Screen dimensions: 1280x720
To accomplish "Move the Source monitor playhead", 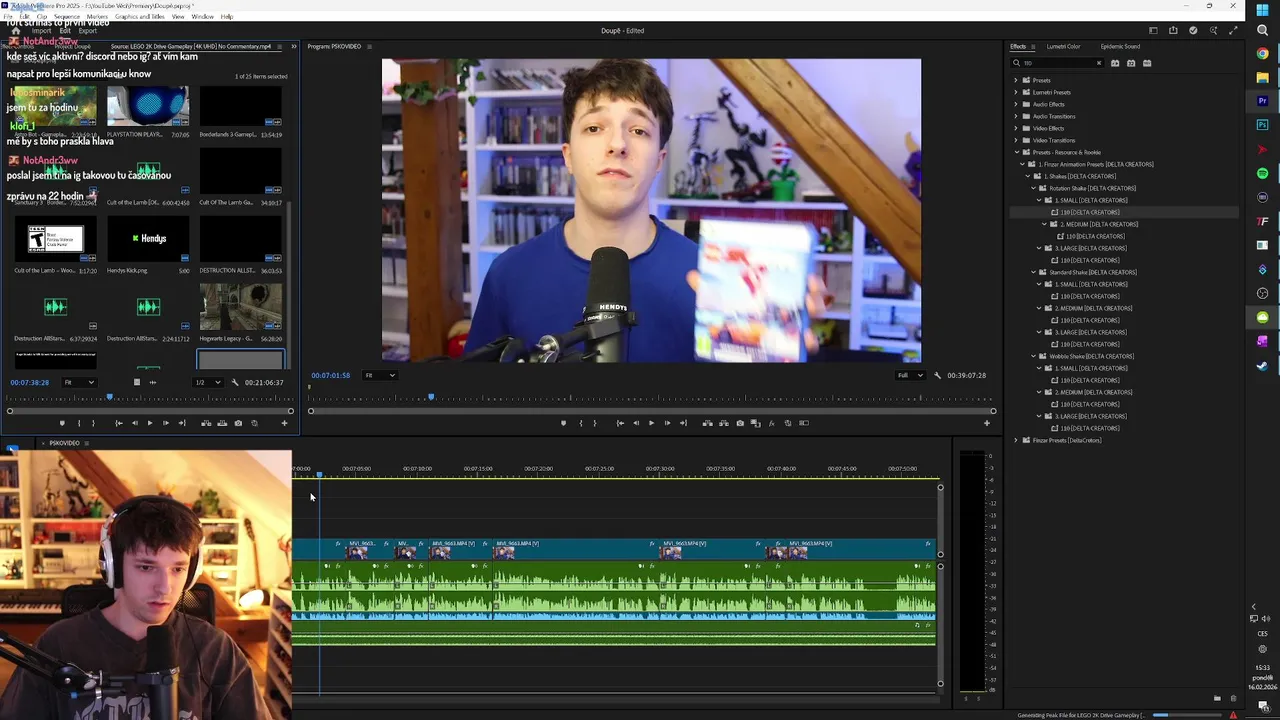I will (110, 398).
